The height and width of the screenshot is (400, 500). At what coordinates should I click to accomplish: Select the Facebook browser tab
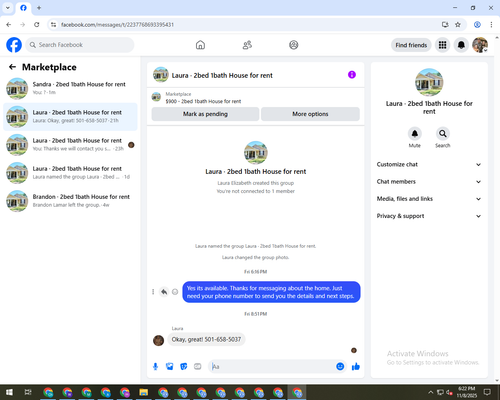coord(23,8)
